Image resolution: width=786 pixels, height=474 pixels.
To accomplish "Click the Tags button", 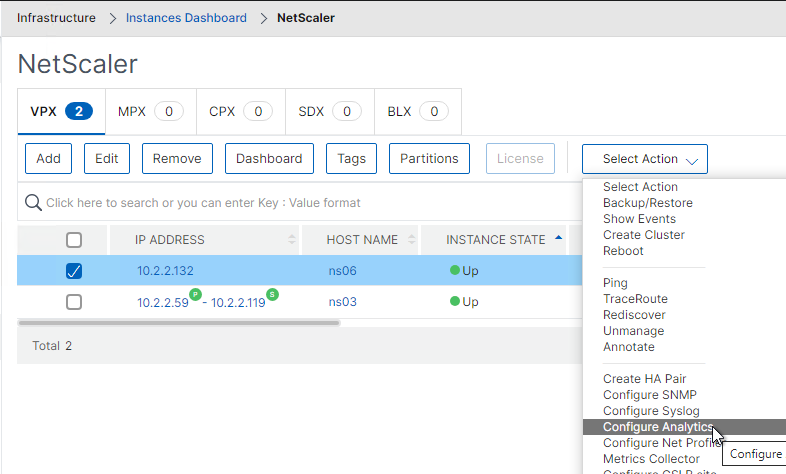I will [x=351, y=159].
